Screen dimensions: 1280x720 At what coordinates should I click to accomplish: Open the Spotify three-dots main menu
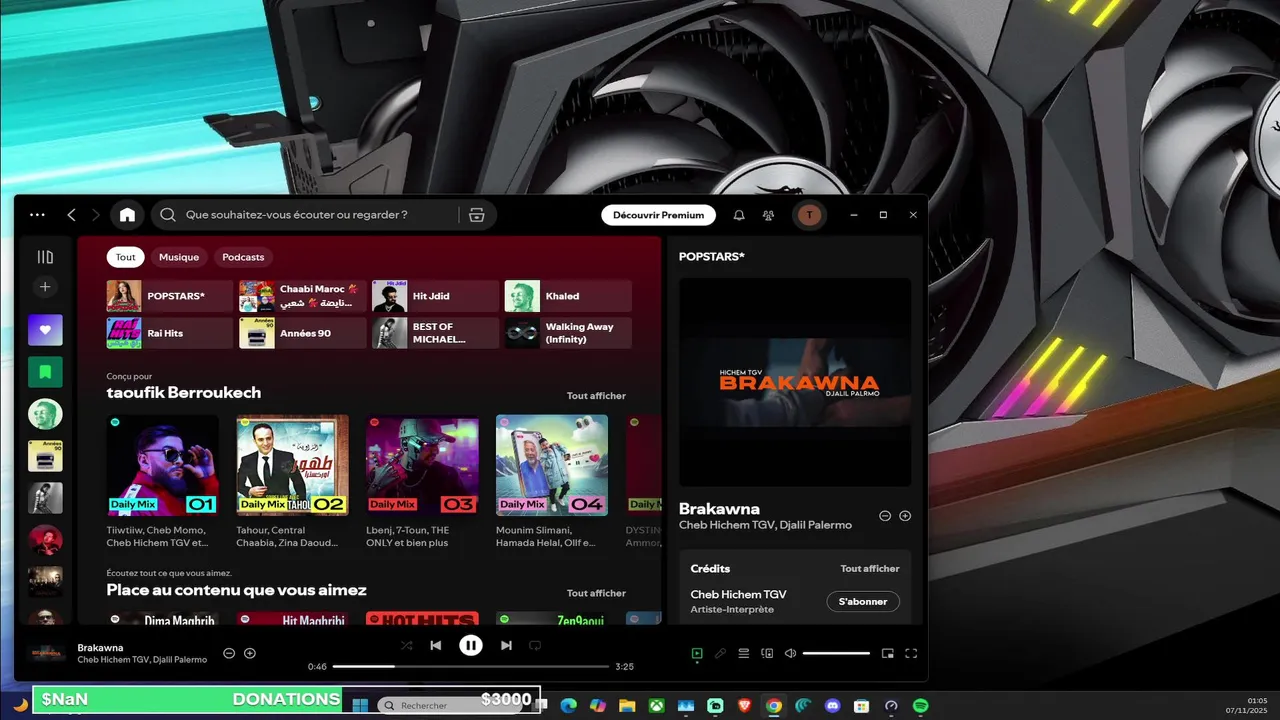[x=37, y=215]
